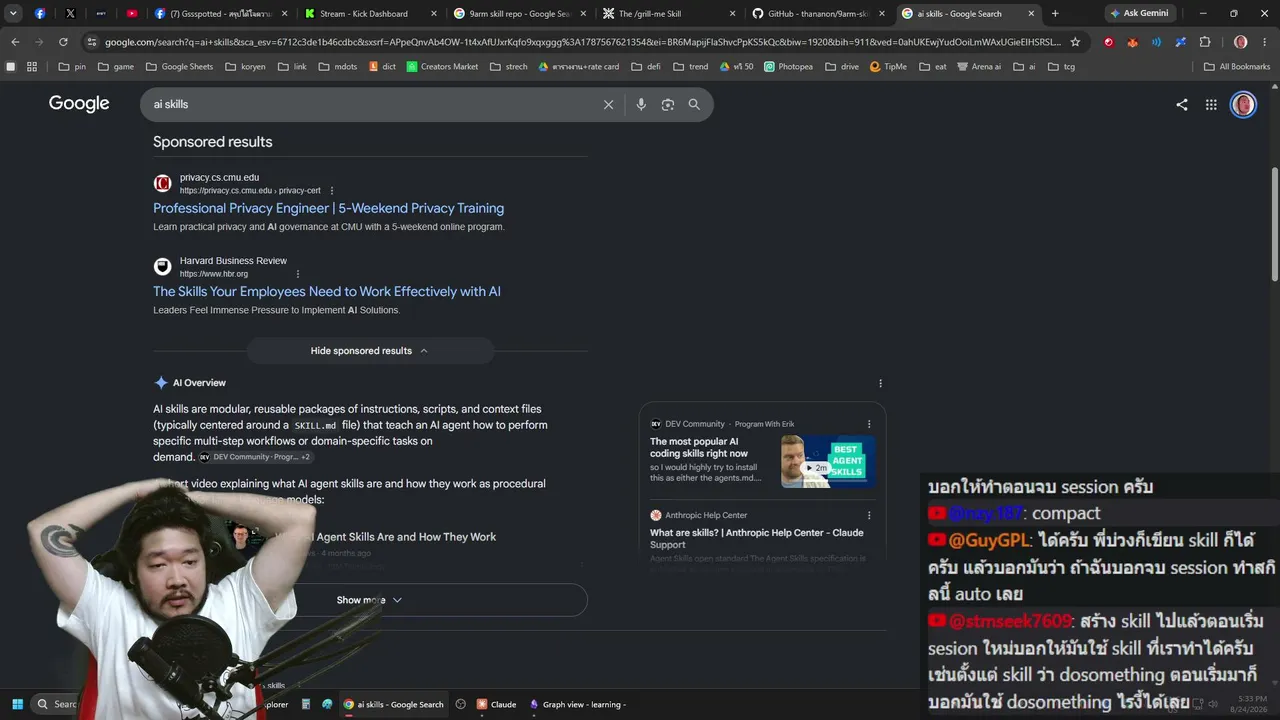Open the drive bookmark folder

click(841, 67)
